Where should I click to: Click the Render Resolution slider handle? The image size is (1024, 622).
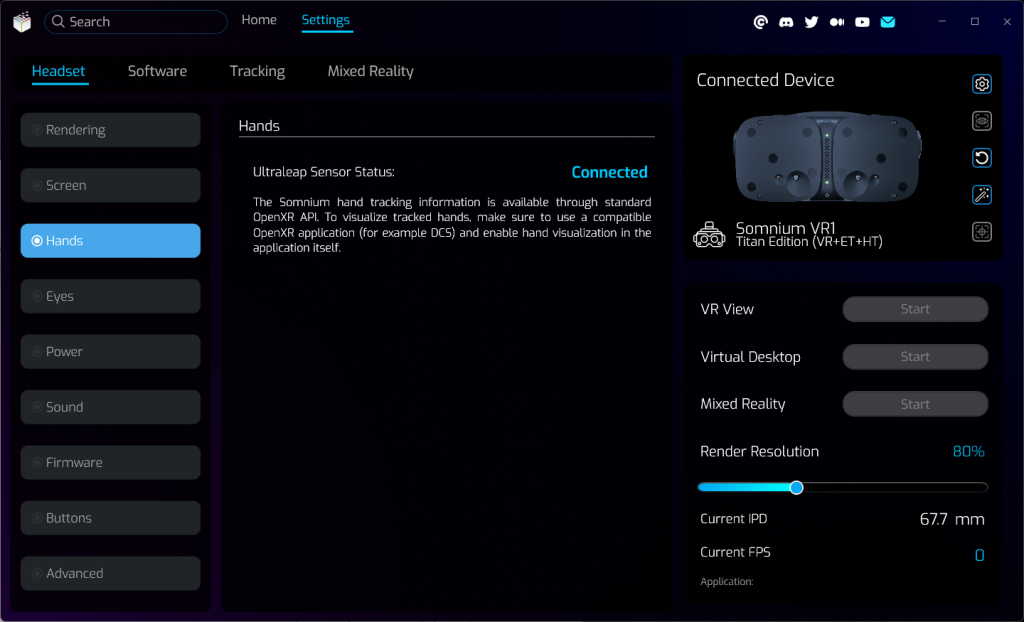[x=796, y=487]
